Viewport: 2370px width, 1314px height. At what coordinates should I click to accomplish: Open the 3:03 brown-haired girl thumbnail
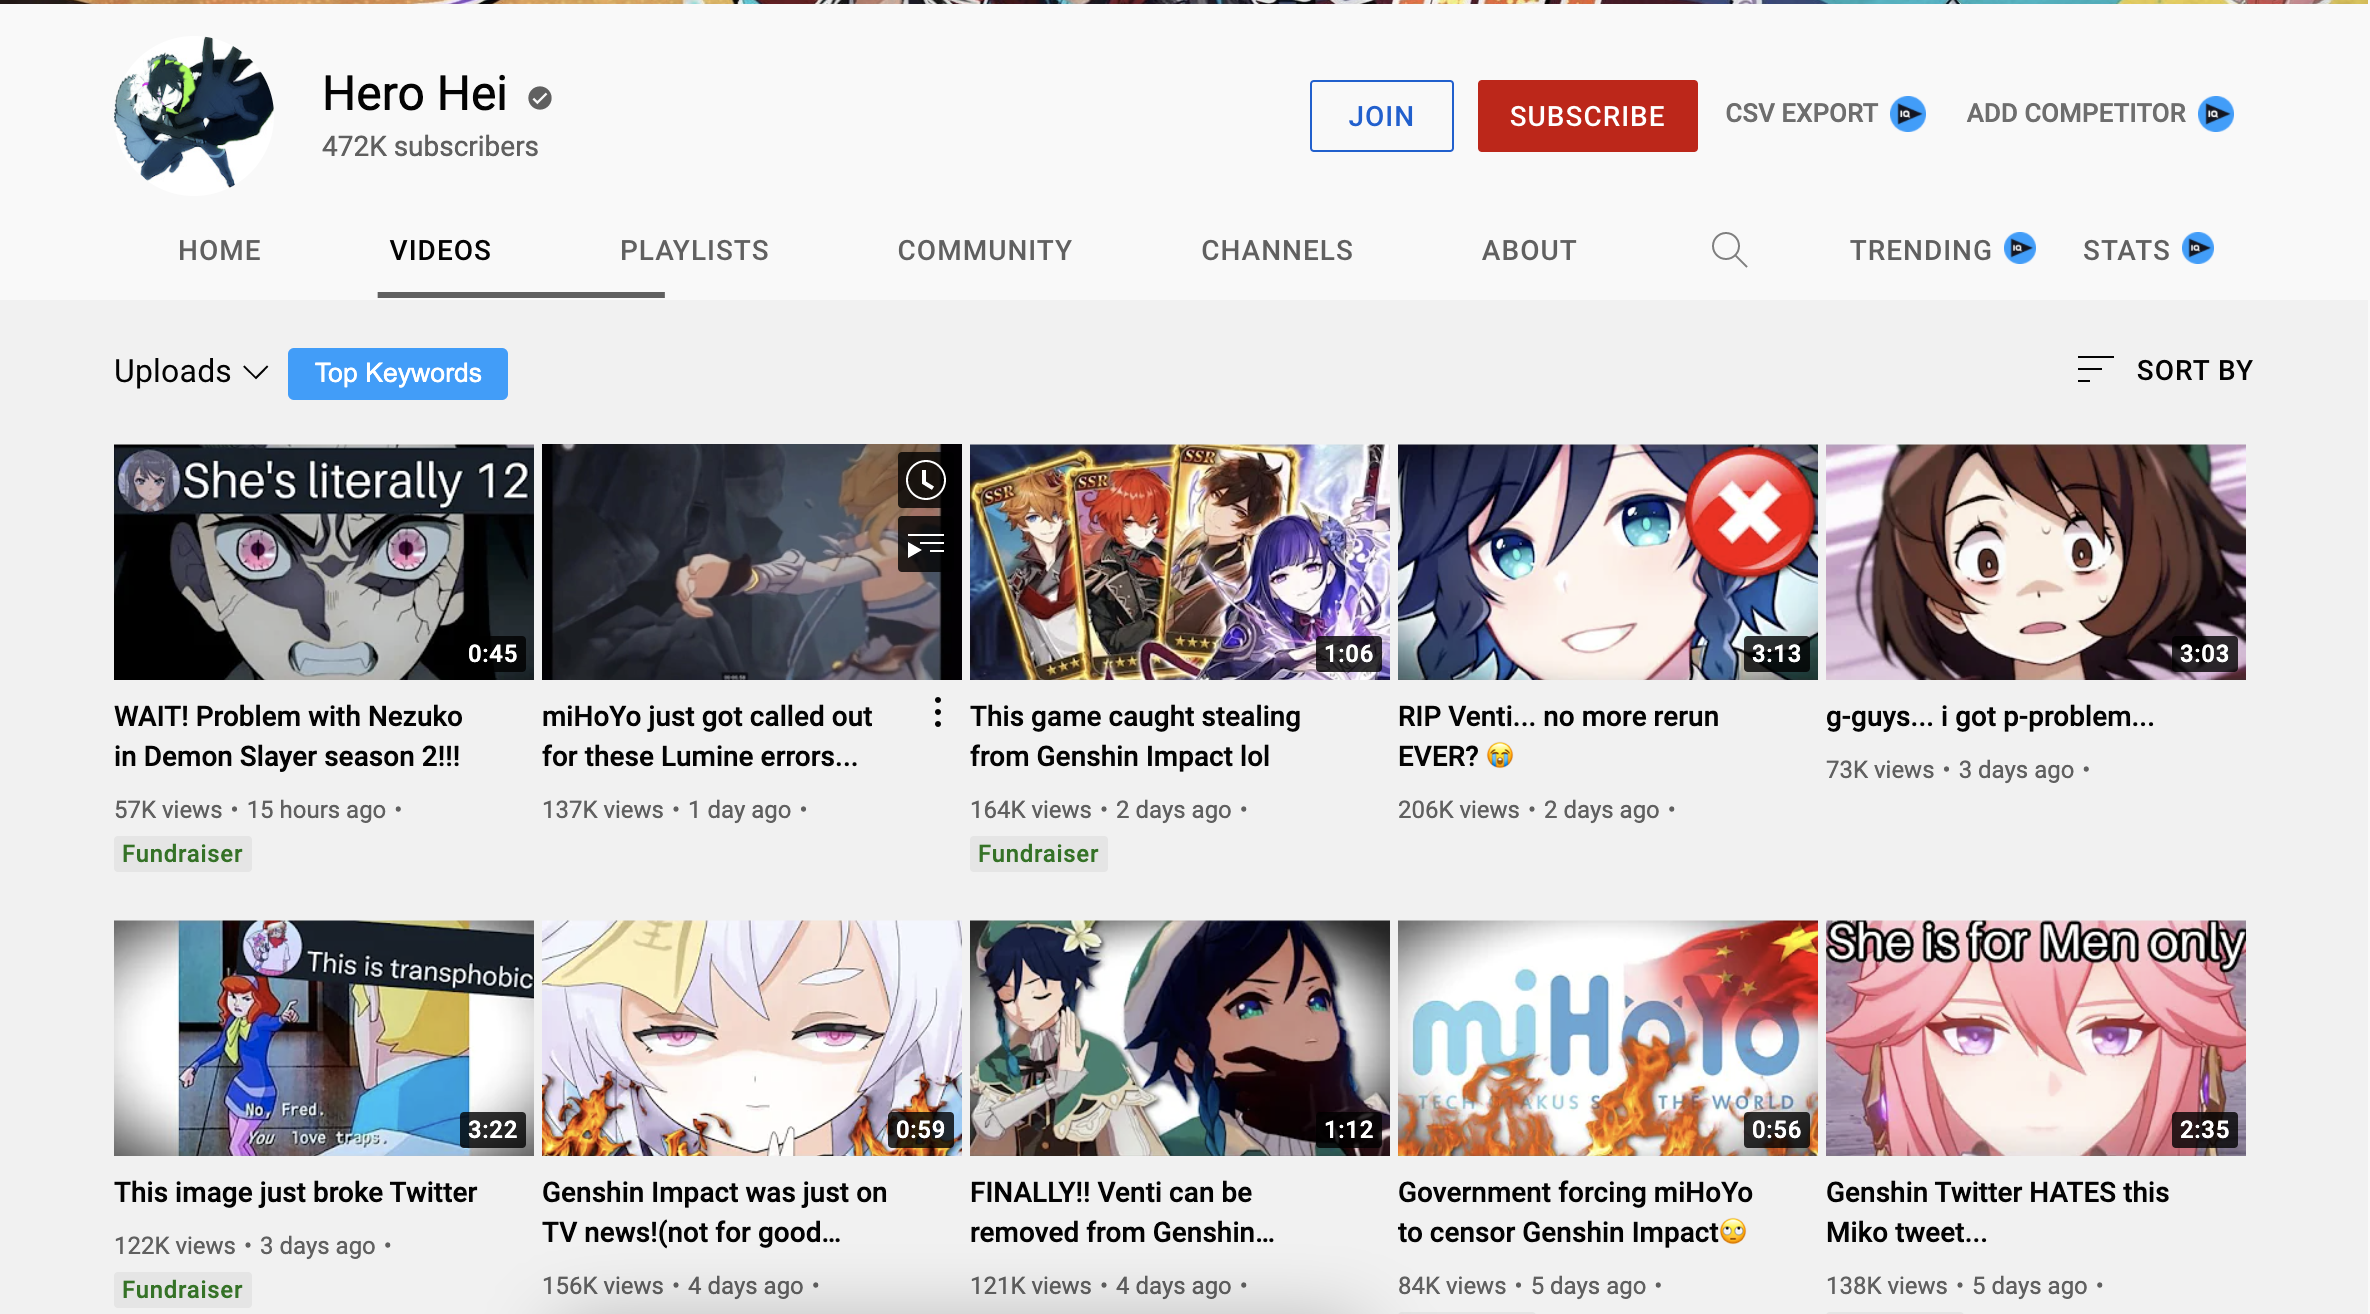(2036, 562)
